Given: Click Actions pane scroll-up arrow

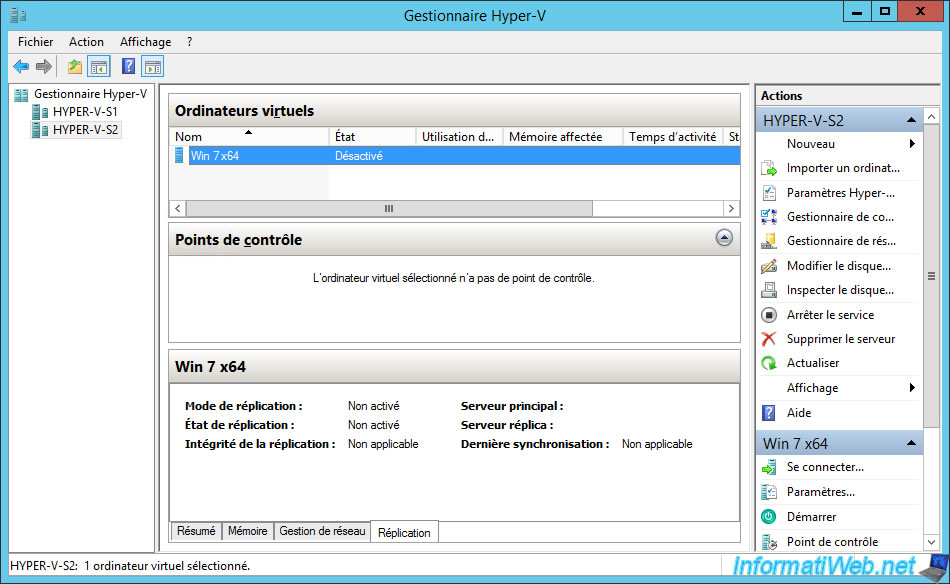Looking at the screenshot, I should pos(931,116).
